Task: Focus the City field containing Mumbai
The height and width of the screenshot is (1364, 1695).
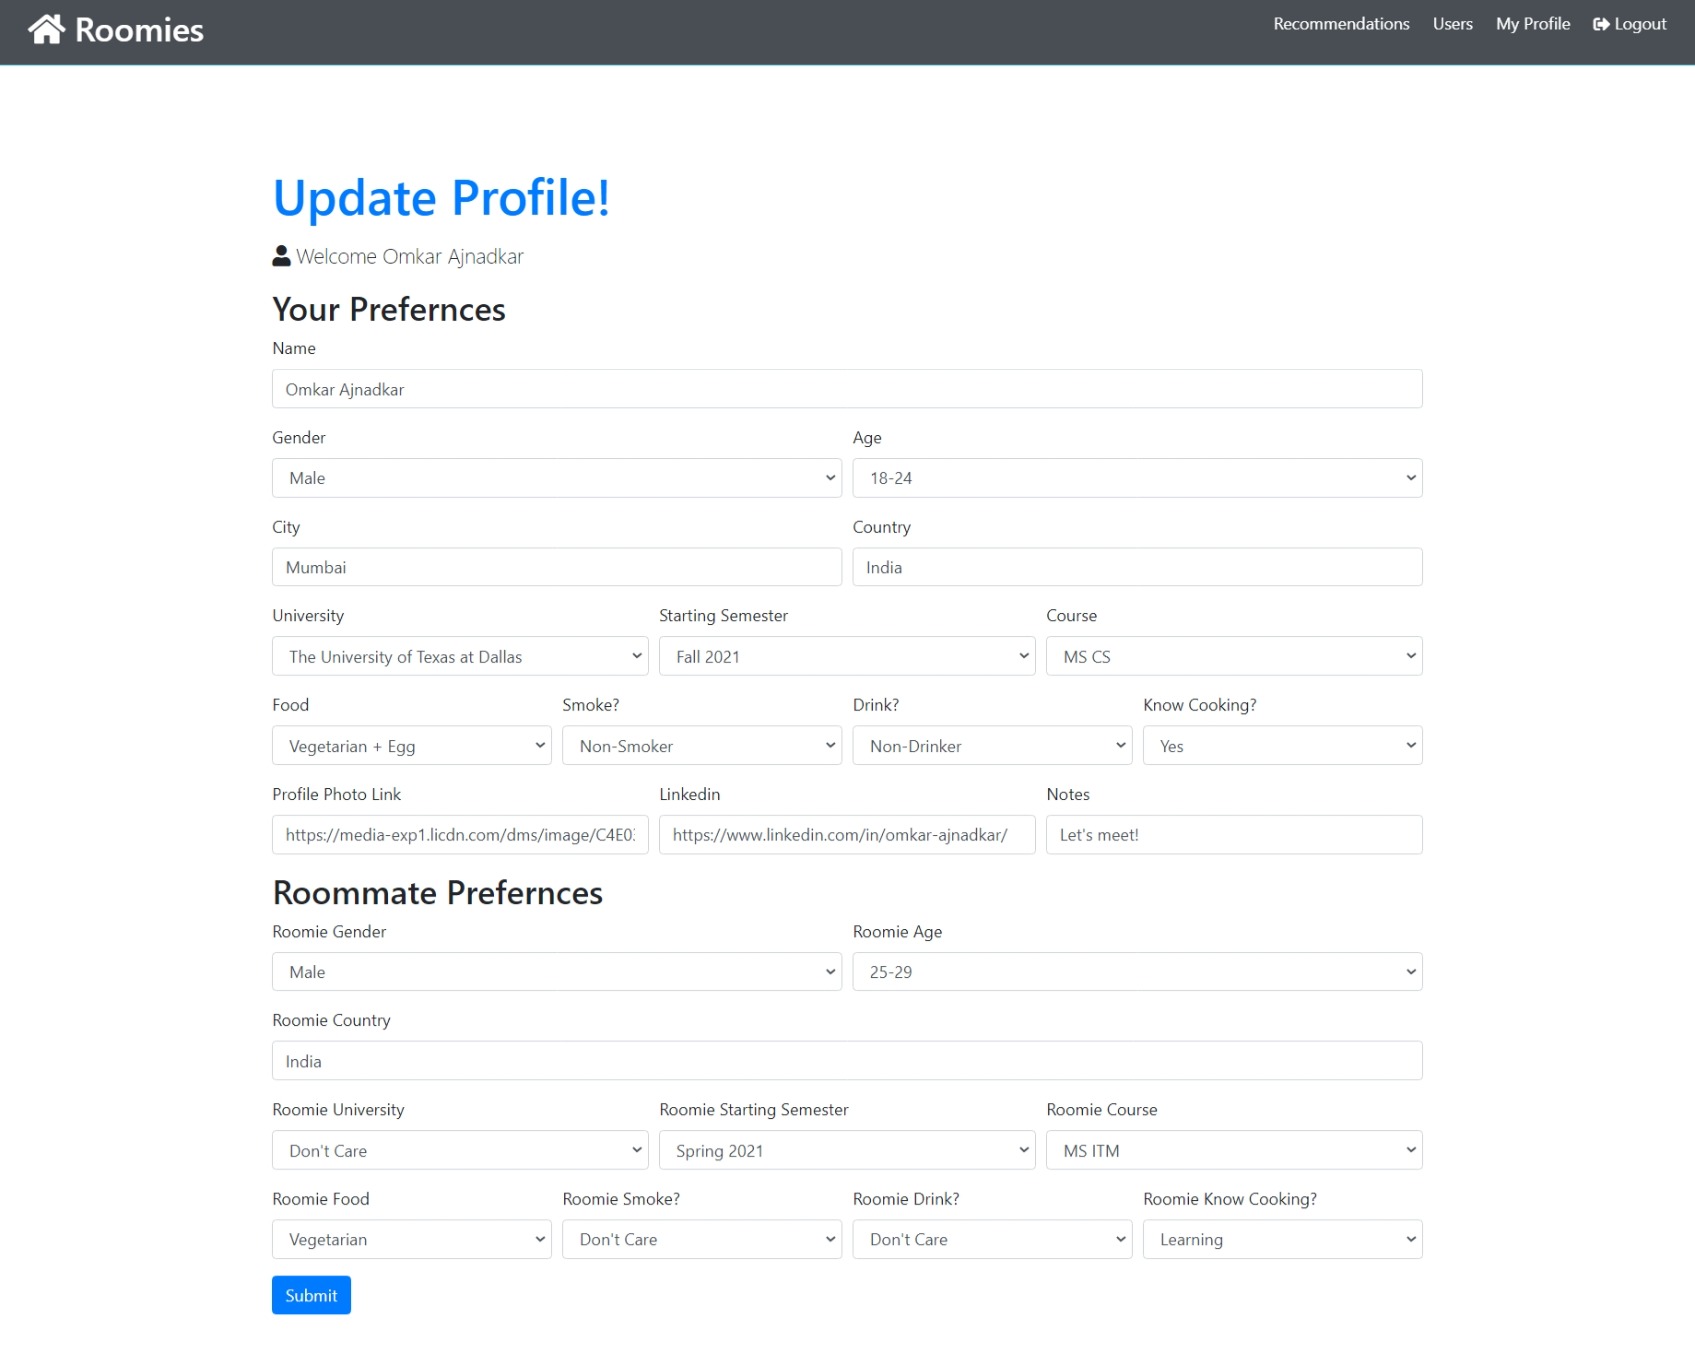Action: click(557, 567)
